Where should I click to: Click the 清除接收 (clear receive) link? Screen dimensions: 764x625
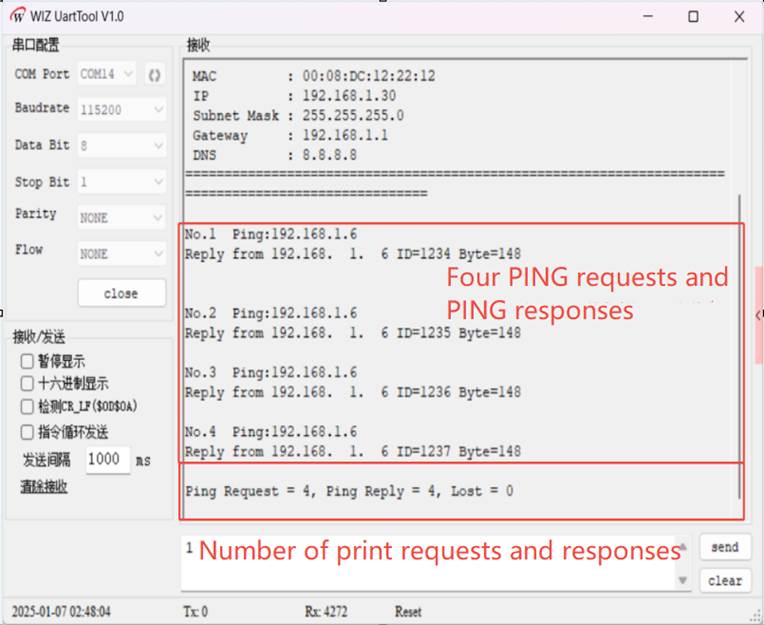(44, 487)
